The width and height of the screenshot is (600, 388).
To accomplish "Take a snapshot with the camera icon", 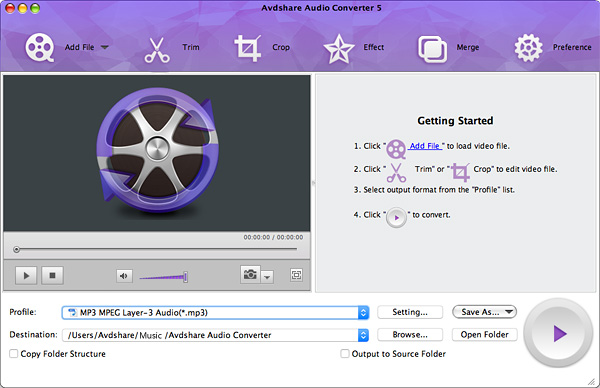I will [250, 275].
